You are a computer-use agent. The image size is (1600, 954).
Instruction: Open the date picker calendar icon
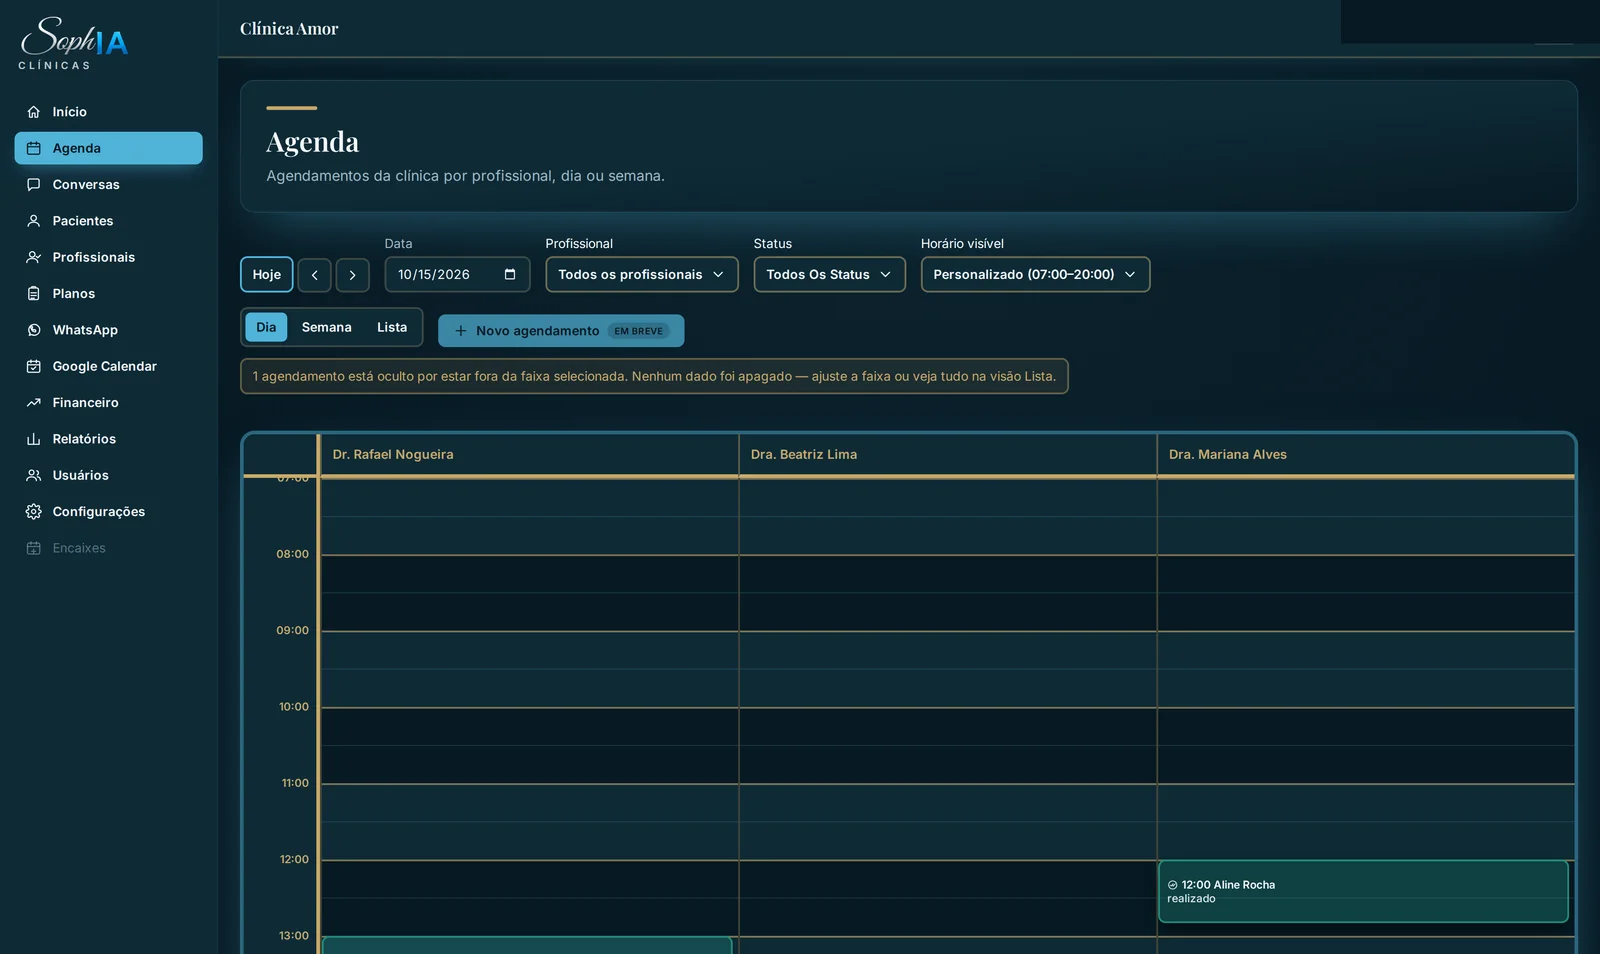pyautogui.click(x=510, y=274)
